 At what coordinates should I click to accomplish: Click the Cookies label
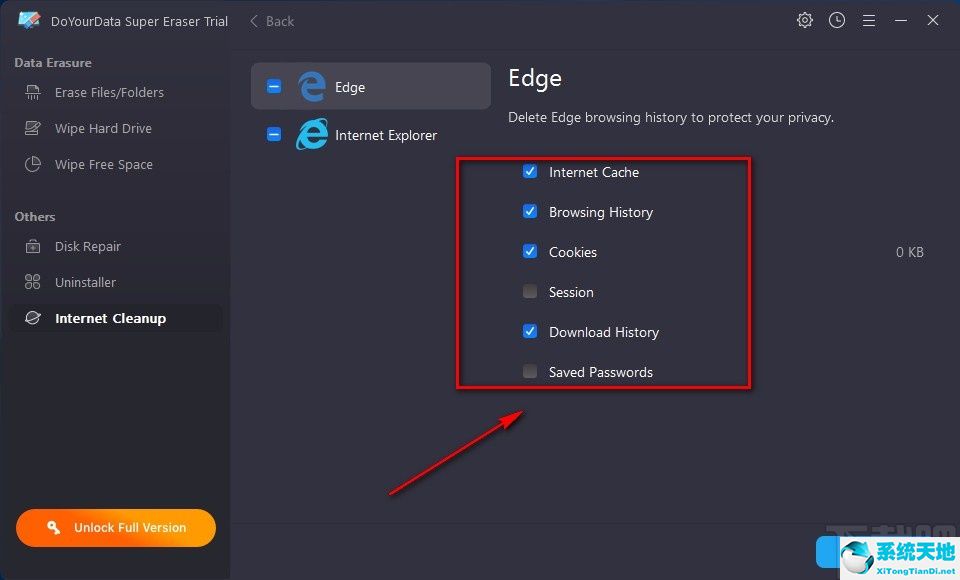click(x=572, y=252)
